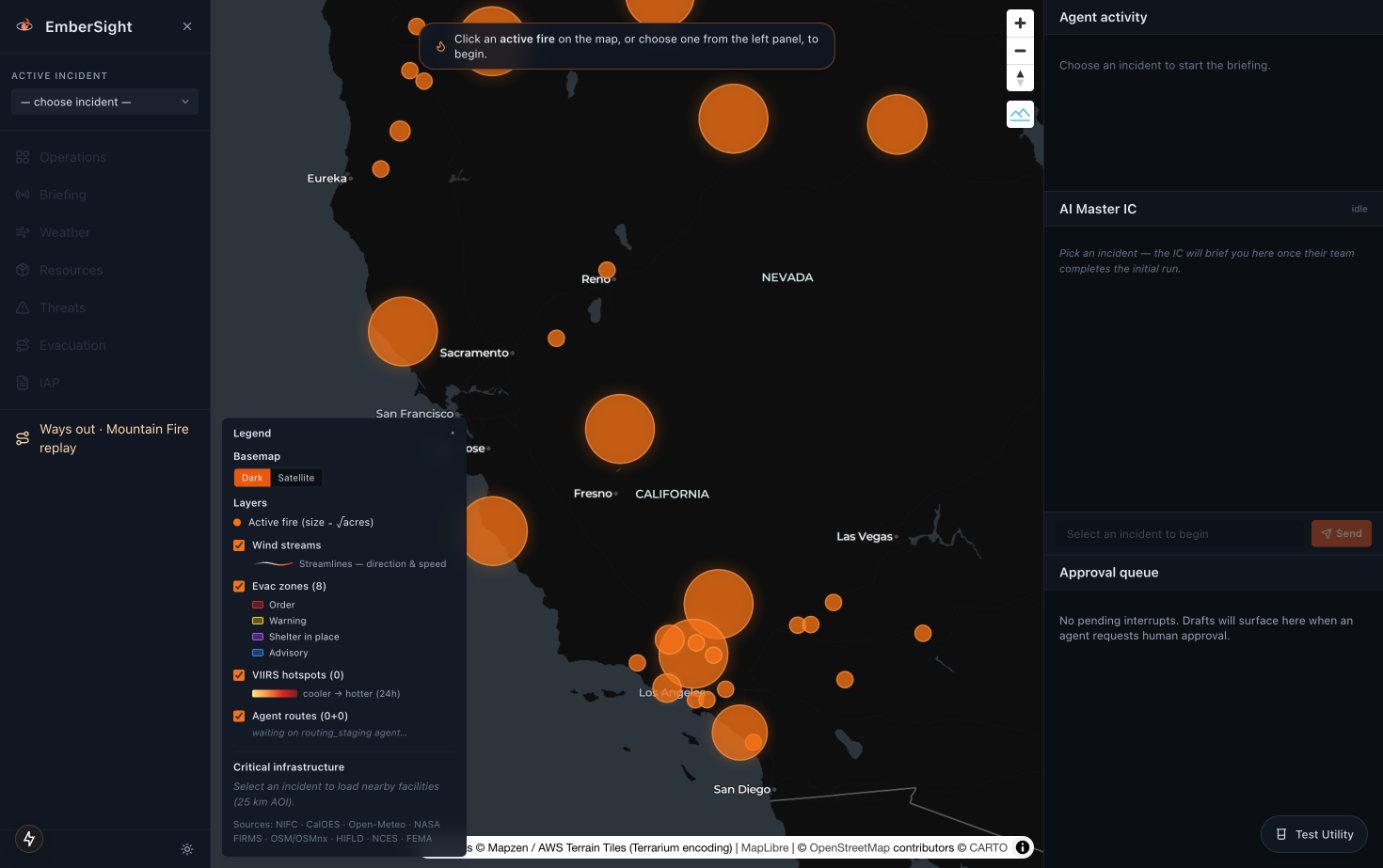Zoom in on the map

pos(1020,23)
